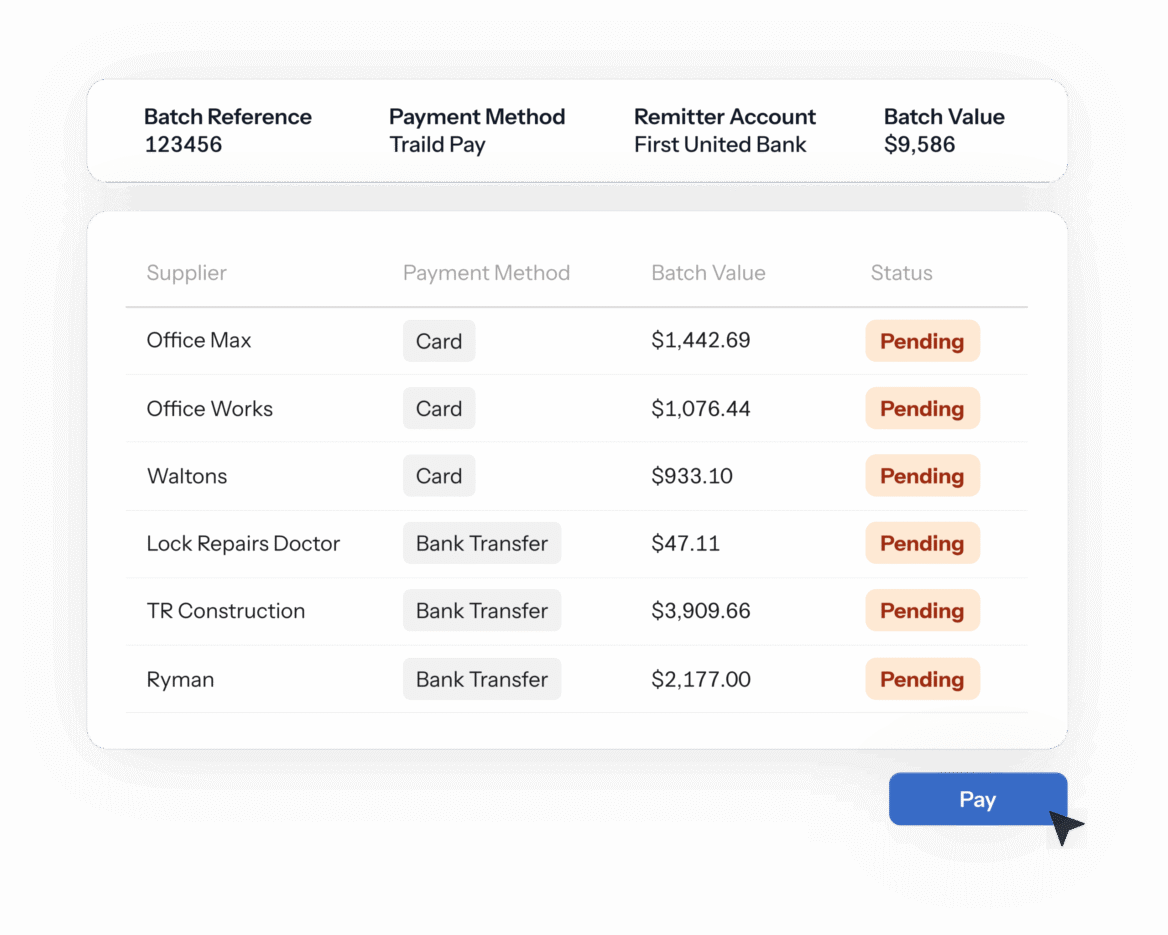Open the Office Works supplier entry
This screenshot has height=935, width=1168.
tap(577, 408)
